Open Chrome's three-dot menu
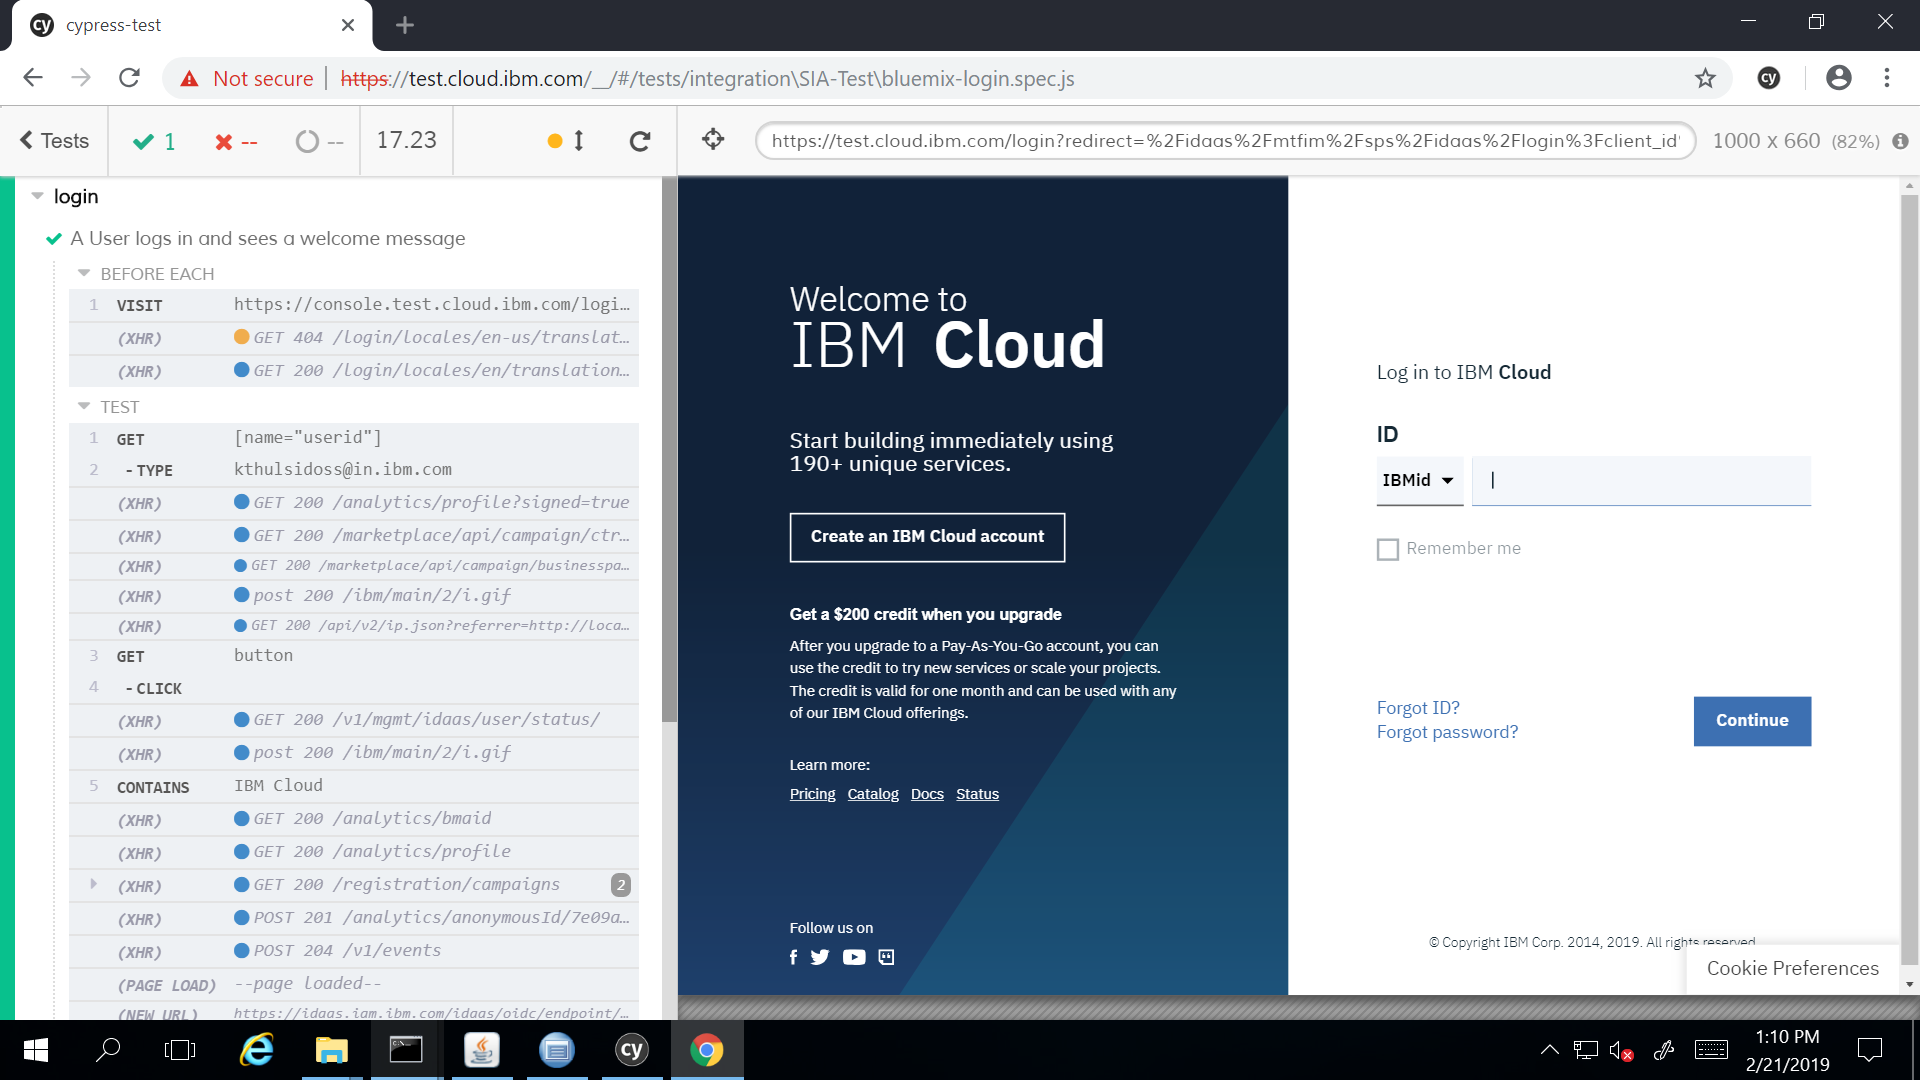Viewport: 1920px width, 1080px height. (1887, 78)
